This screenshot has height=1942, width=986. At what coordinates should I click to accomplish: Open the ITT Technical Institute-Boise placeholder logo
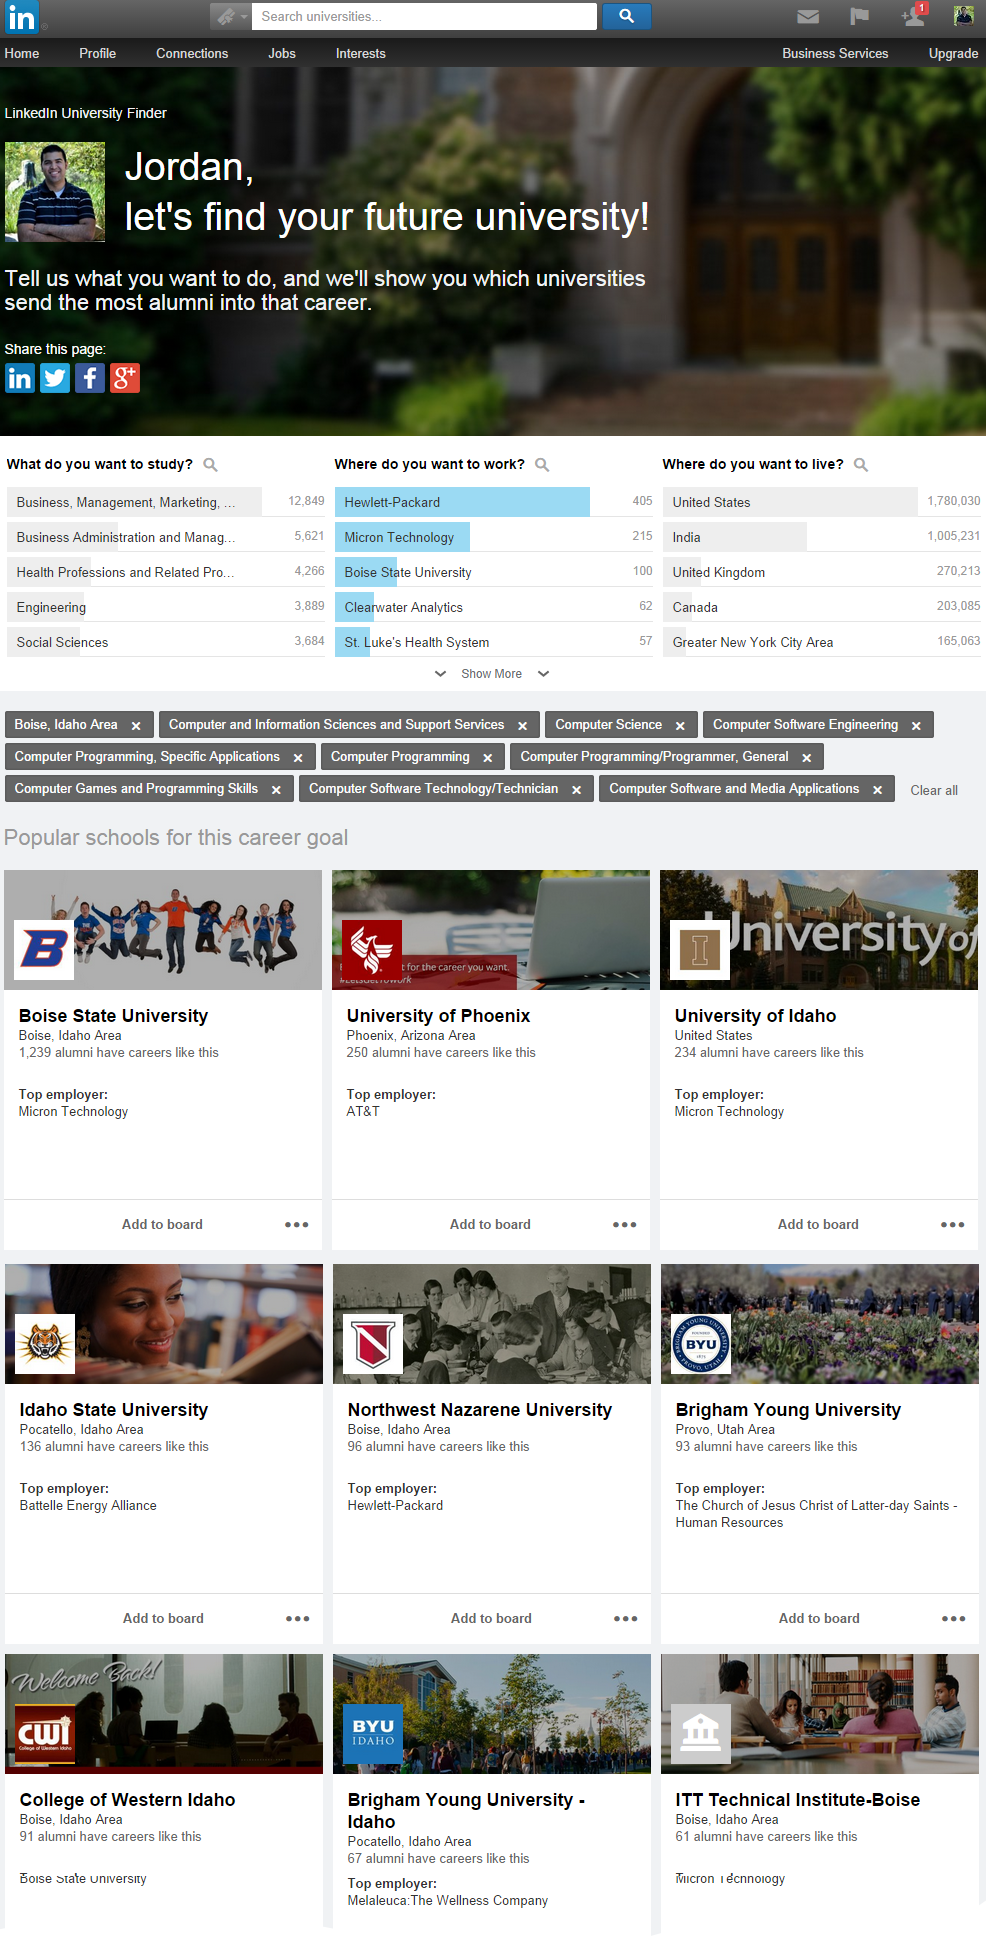coord(701,1733)
